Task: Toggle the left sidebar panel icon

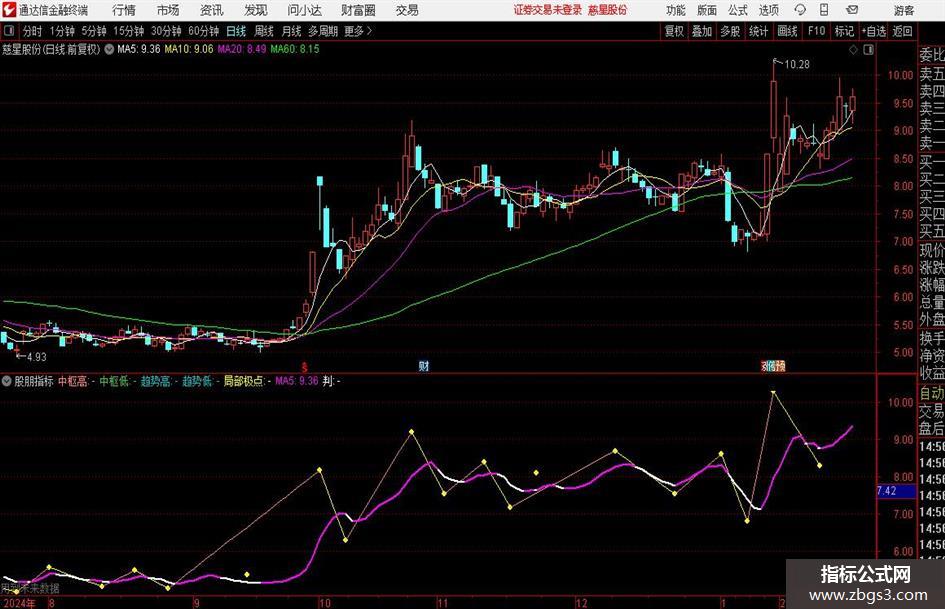Action: [8, 31]
